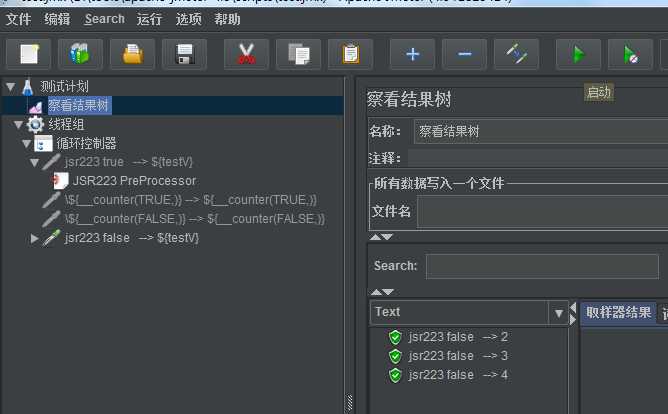The height and width of the screenshot is (414, 668).
Task: Open the 运行 menu
Action: coord(150,19)
